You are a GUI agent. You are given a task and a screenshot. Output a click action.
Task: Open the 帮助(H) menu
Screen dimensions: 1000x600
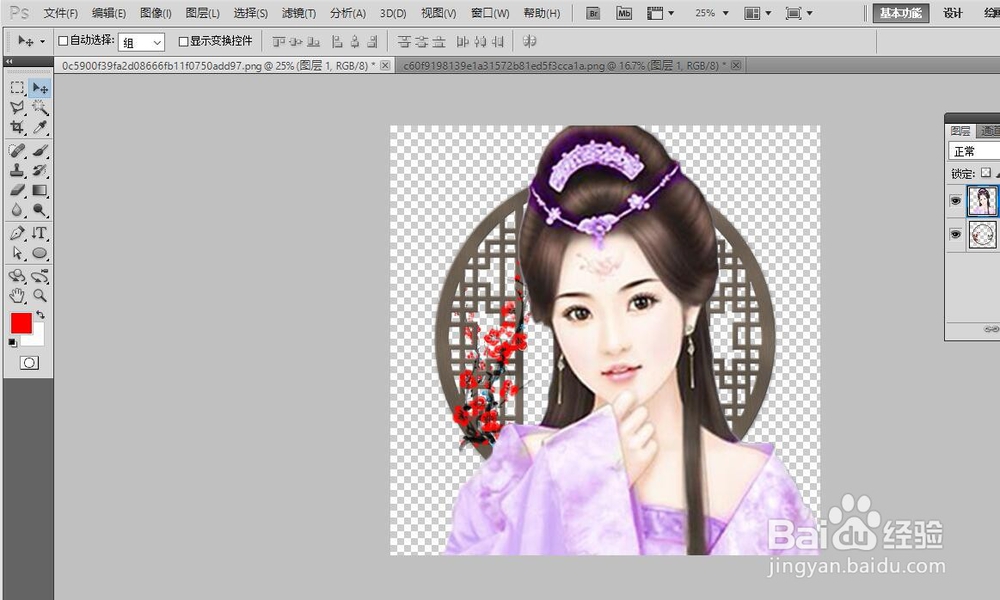pos(542,13)
